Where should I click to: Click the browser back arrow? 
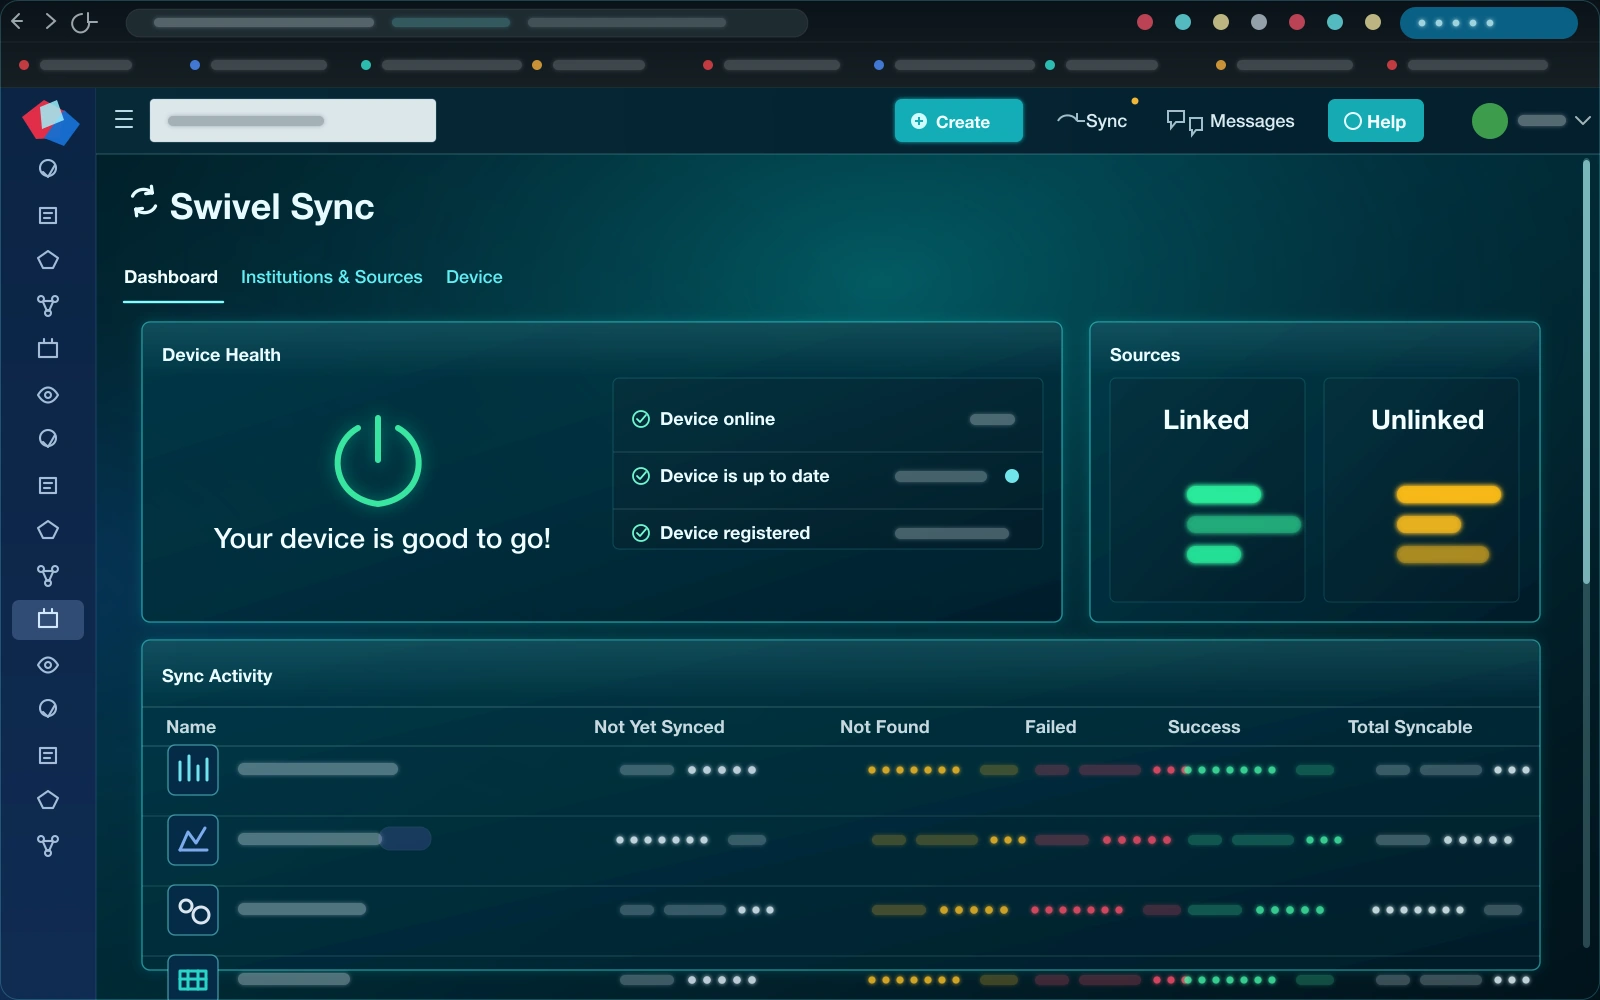click(17, 21)
